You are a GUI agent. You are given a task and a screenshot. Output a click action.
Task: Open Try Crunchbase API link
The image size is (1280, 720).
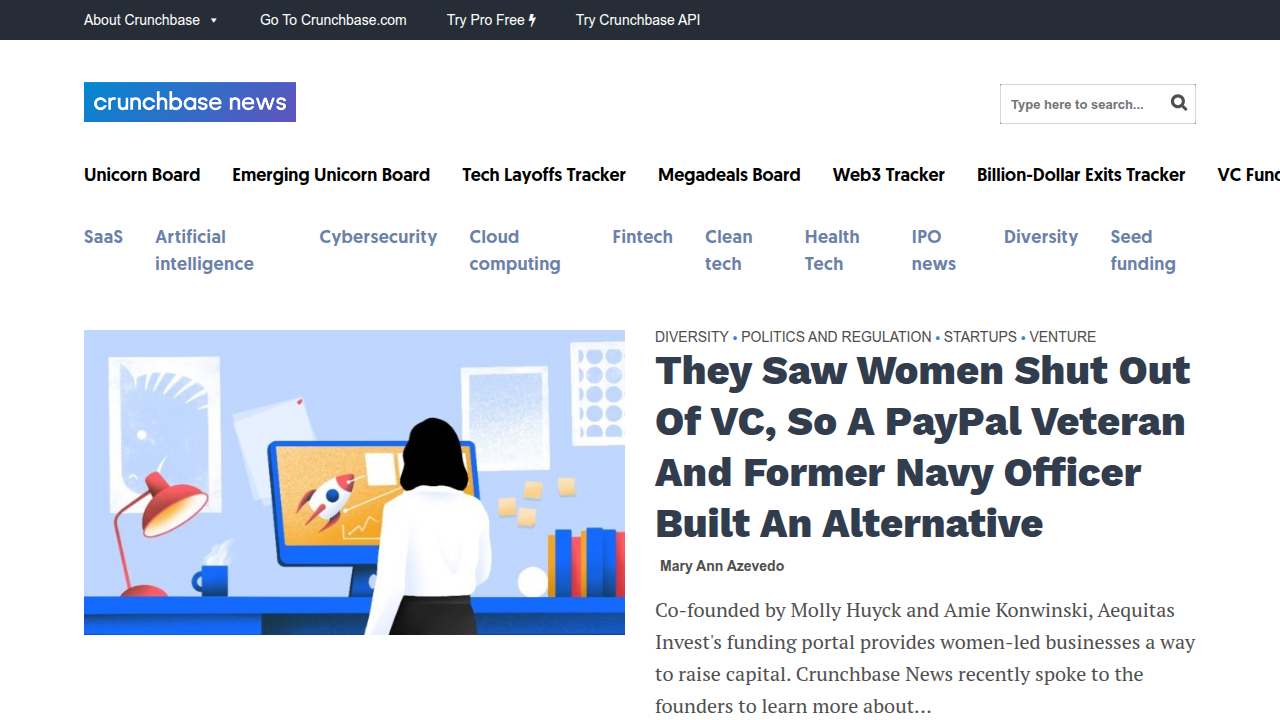[638, 20]
